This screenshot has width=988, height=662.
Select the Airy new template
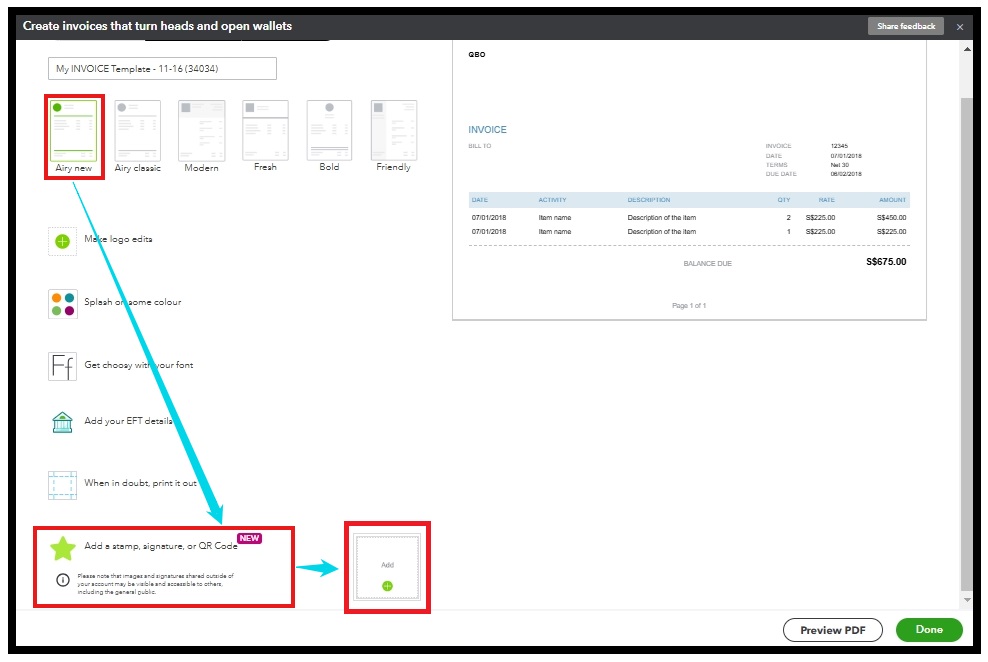click(73, 125)
